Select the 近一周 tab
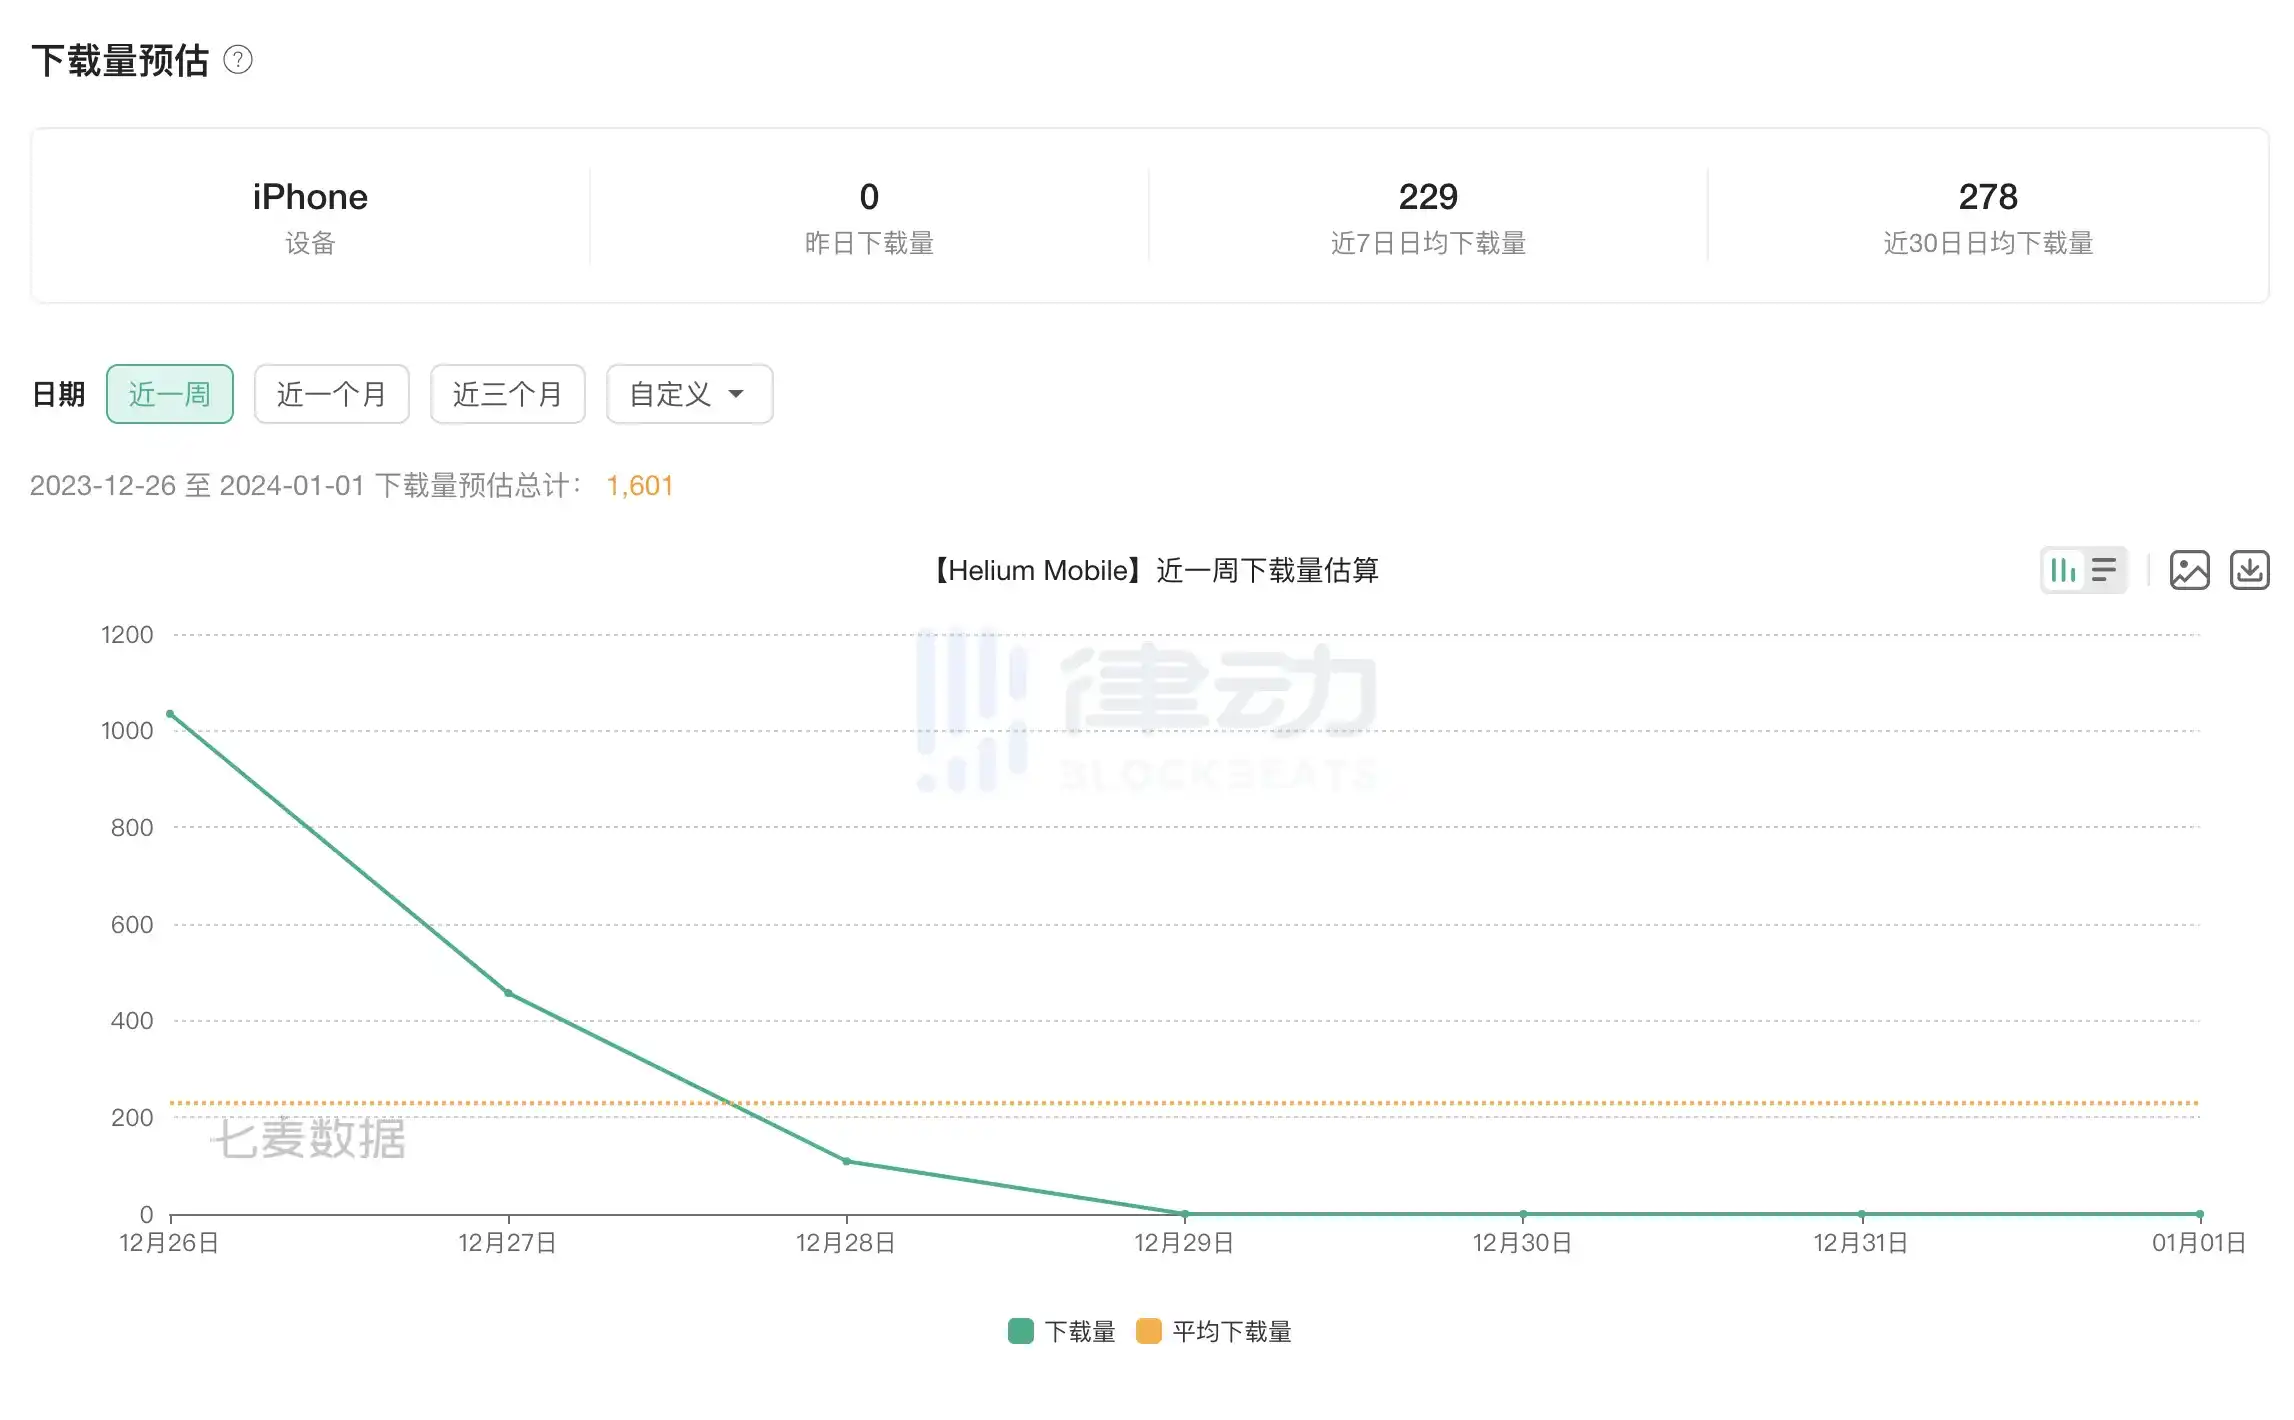 point(170,393)
